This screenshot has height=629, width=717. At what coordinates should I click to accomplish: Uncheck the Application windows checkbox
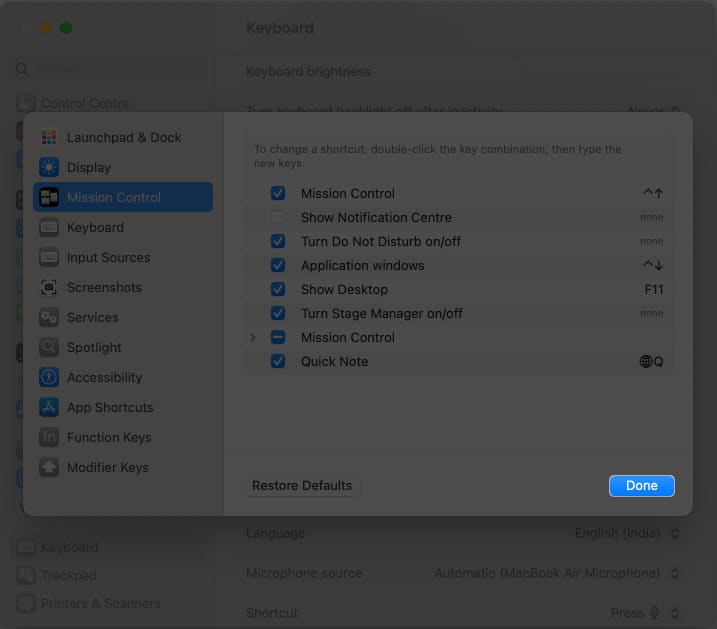point(278,265)
